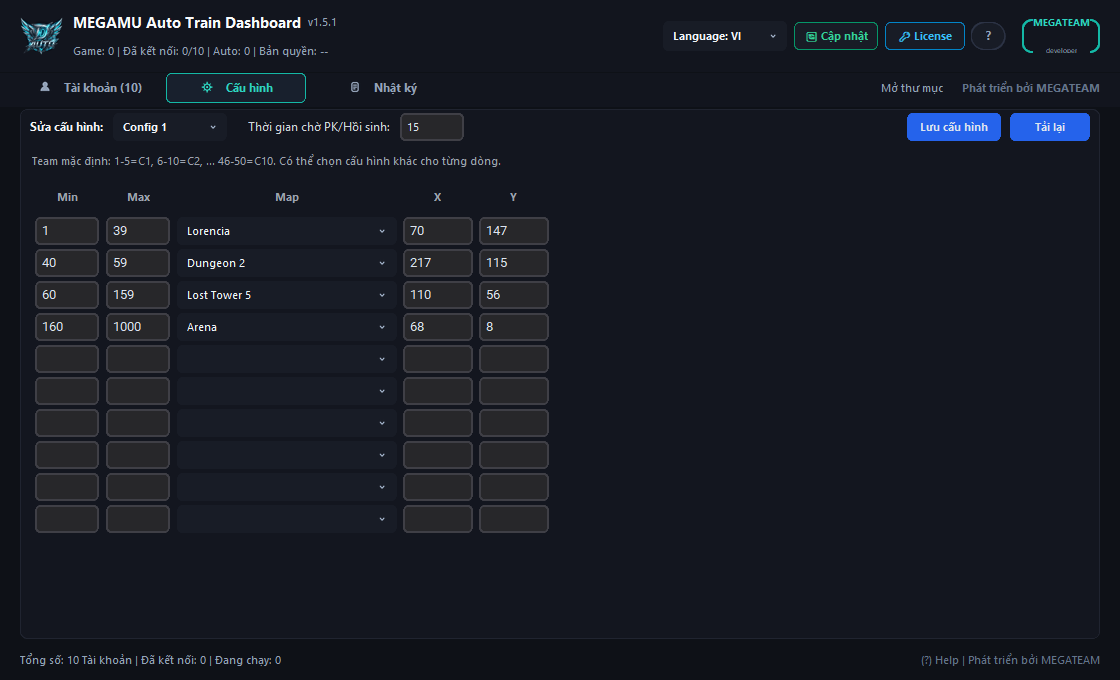Viewport: 1120px width, 680px height.
Task: Click the gear icon on Cấu hình tab
Action: point(207,87)
